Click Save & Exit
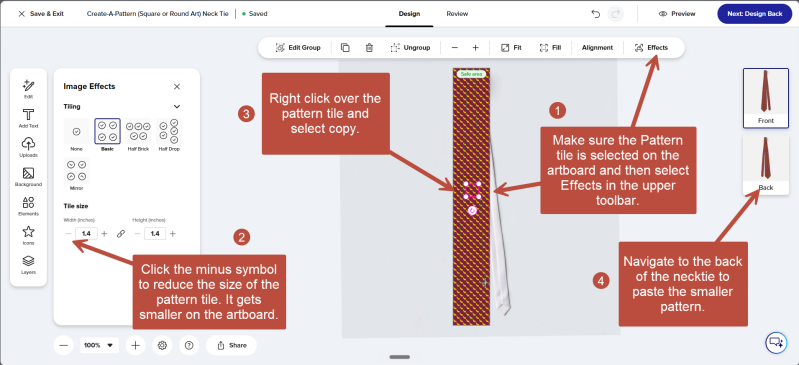The width and height of the screenshot is (799, 365). [41, 14]
